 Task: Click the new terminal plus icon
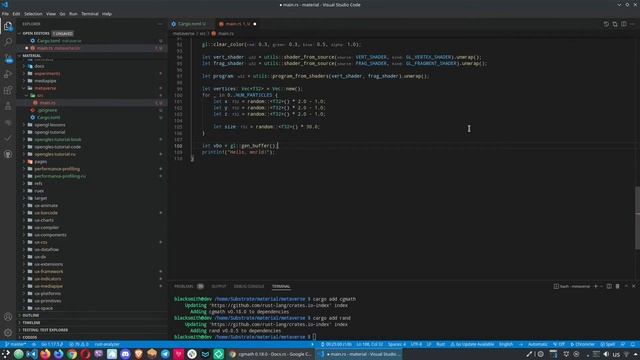point(596,286)
